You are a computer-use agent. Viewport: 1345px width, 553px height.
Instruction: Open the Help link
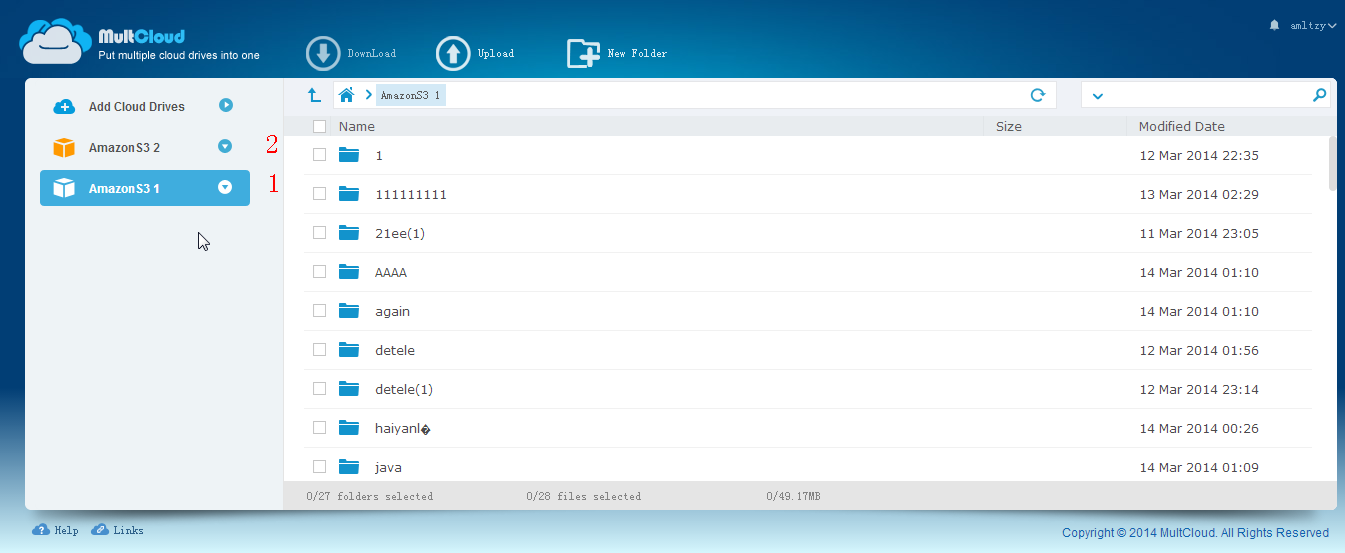67,531
